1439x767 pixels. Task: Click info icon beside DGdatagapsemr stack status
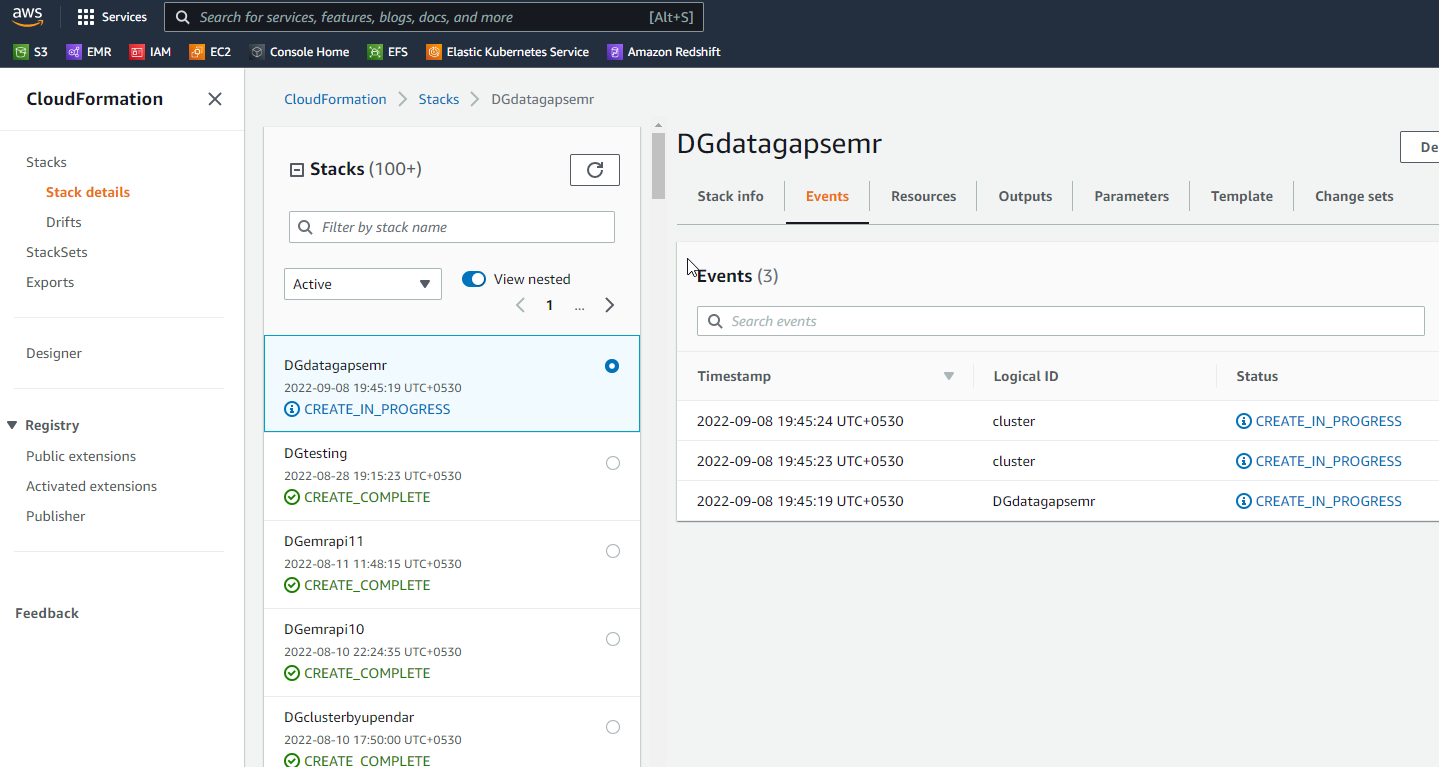[292, 409]
